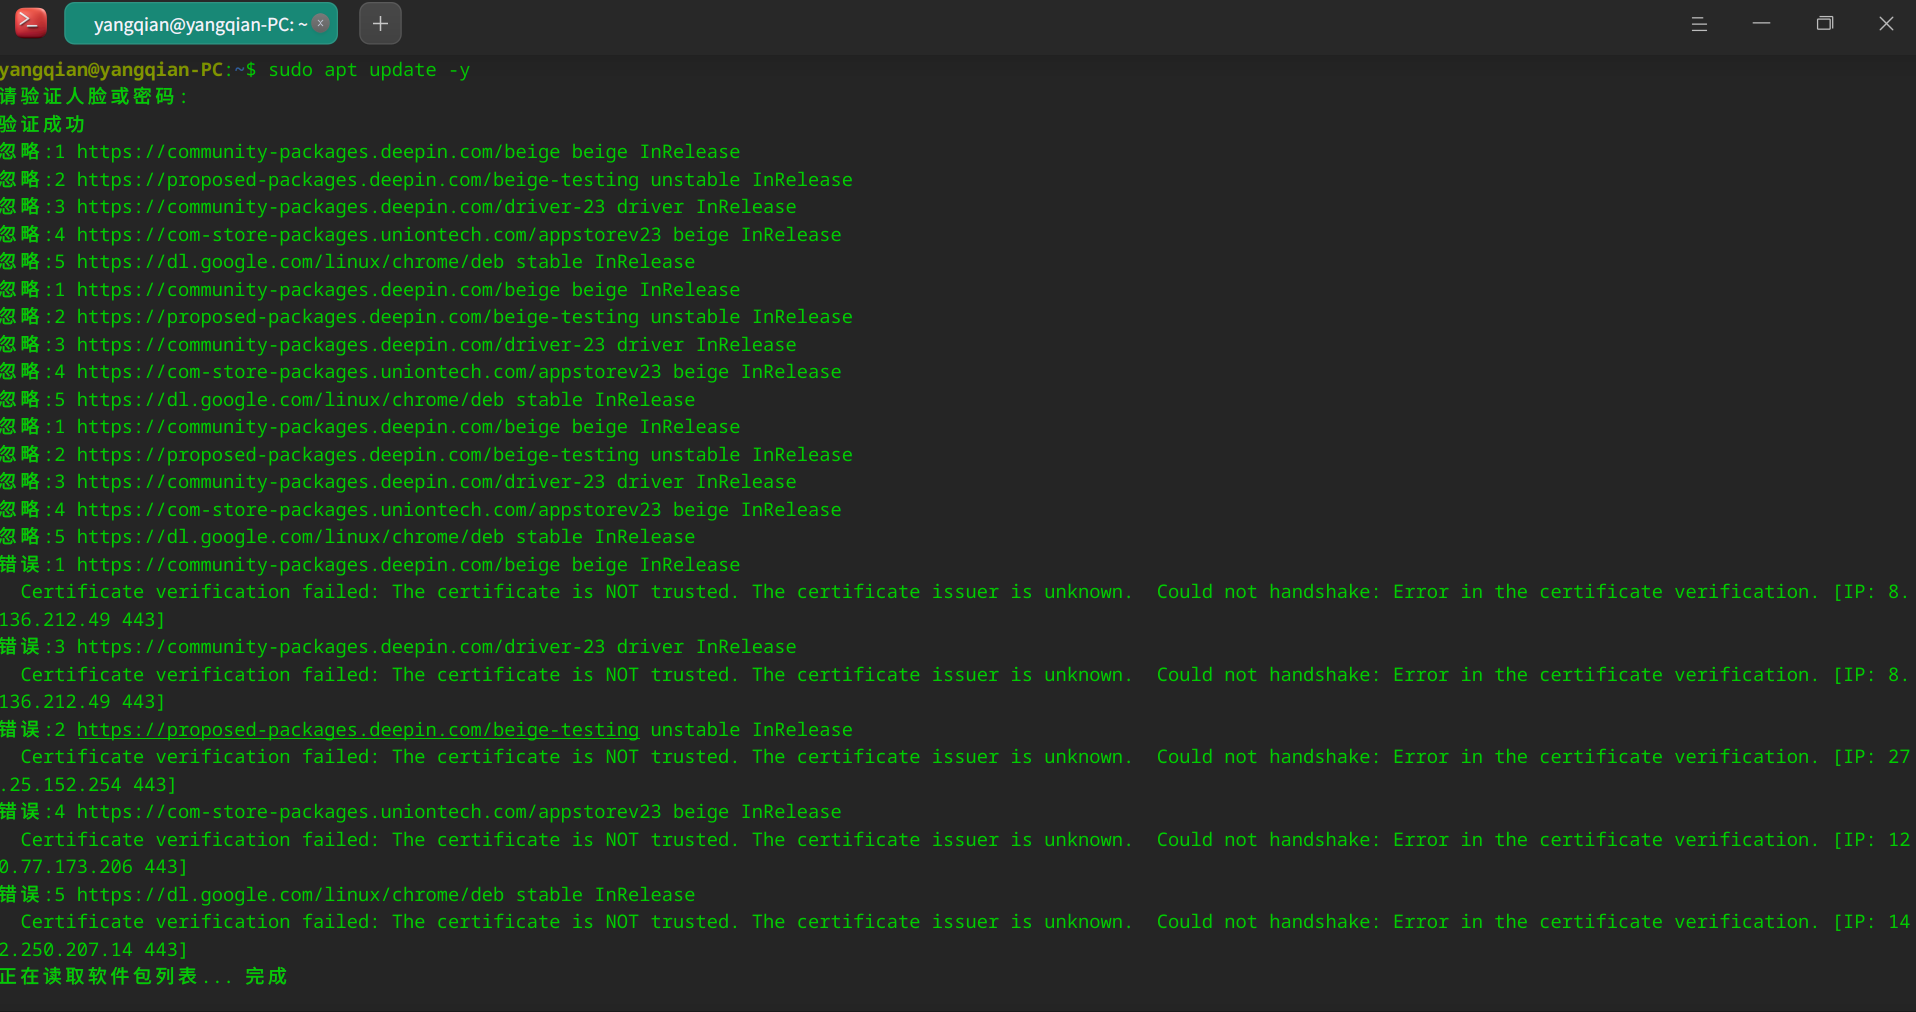Viewport: 1916px width, 1012px height.
Task: Click the '验证成功' line
Action: (x=43, y=125)
